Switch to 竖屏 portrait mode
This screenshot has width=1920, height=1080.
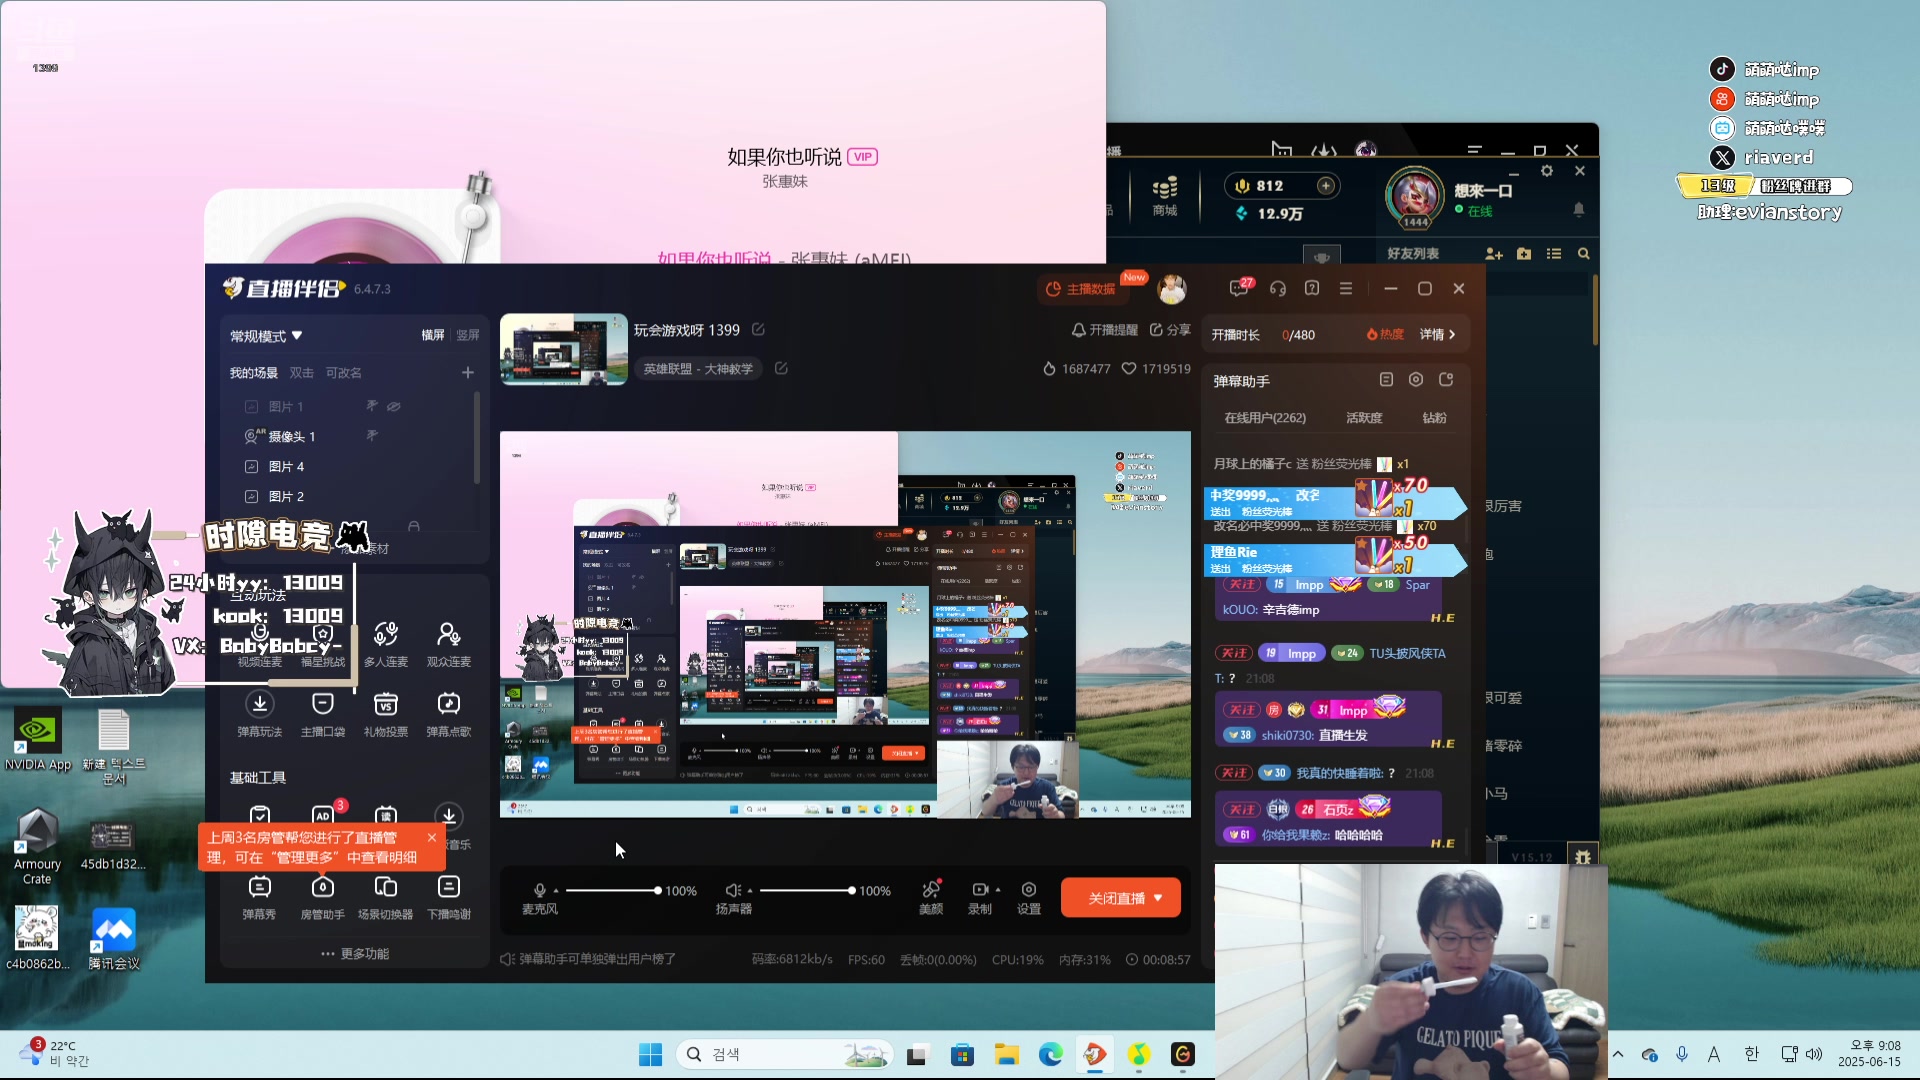(x=468, y=335)
